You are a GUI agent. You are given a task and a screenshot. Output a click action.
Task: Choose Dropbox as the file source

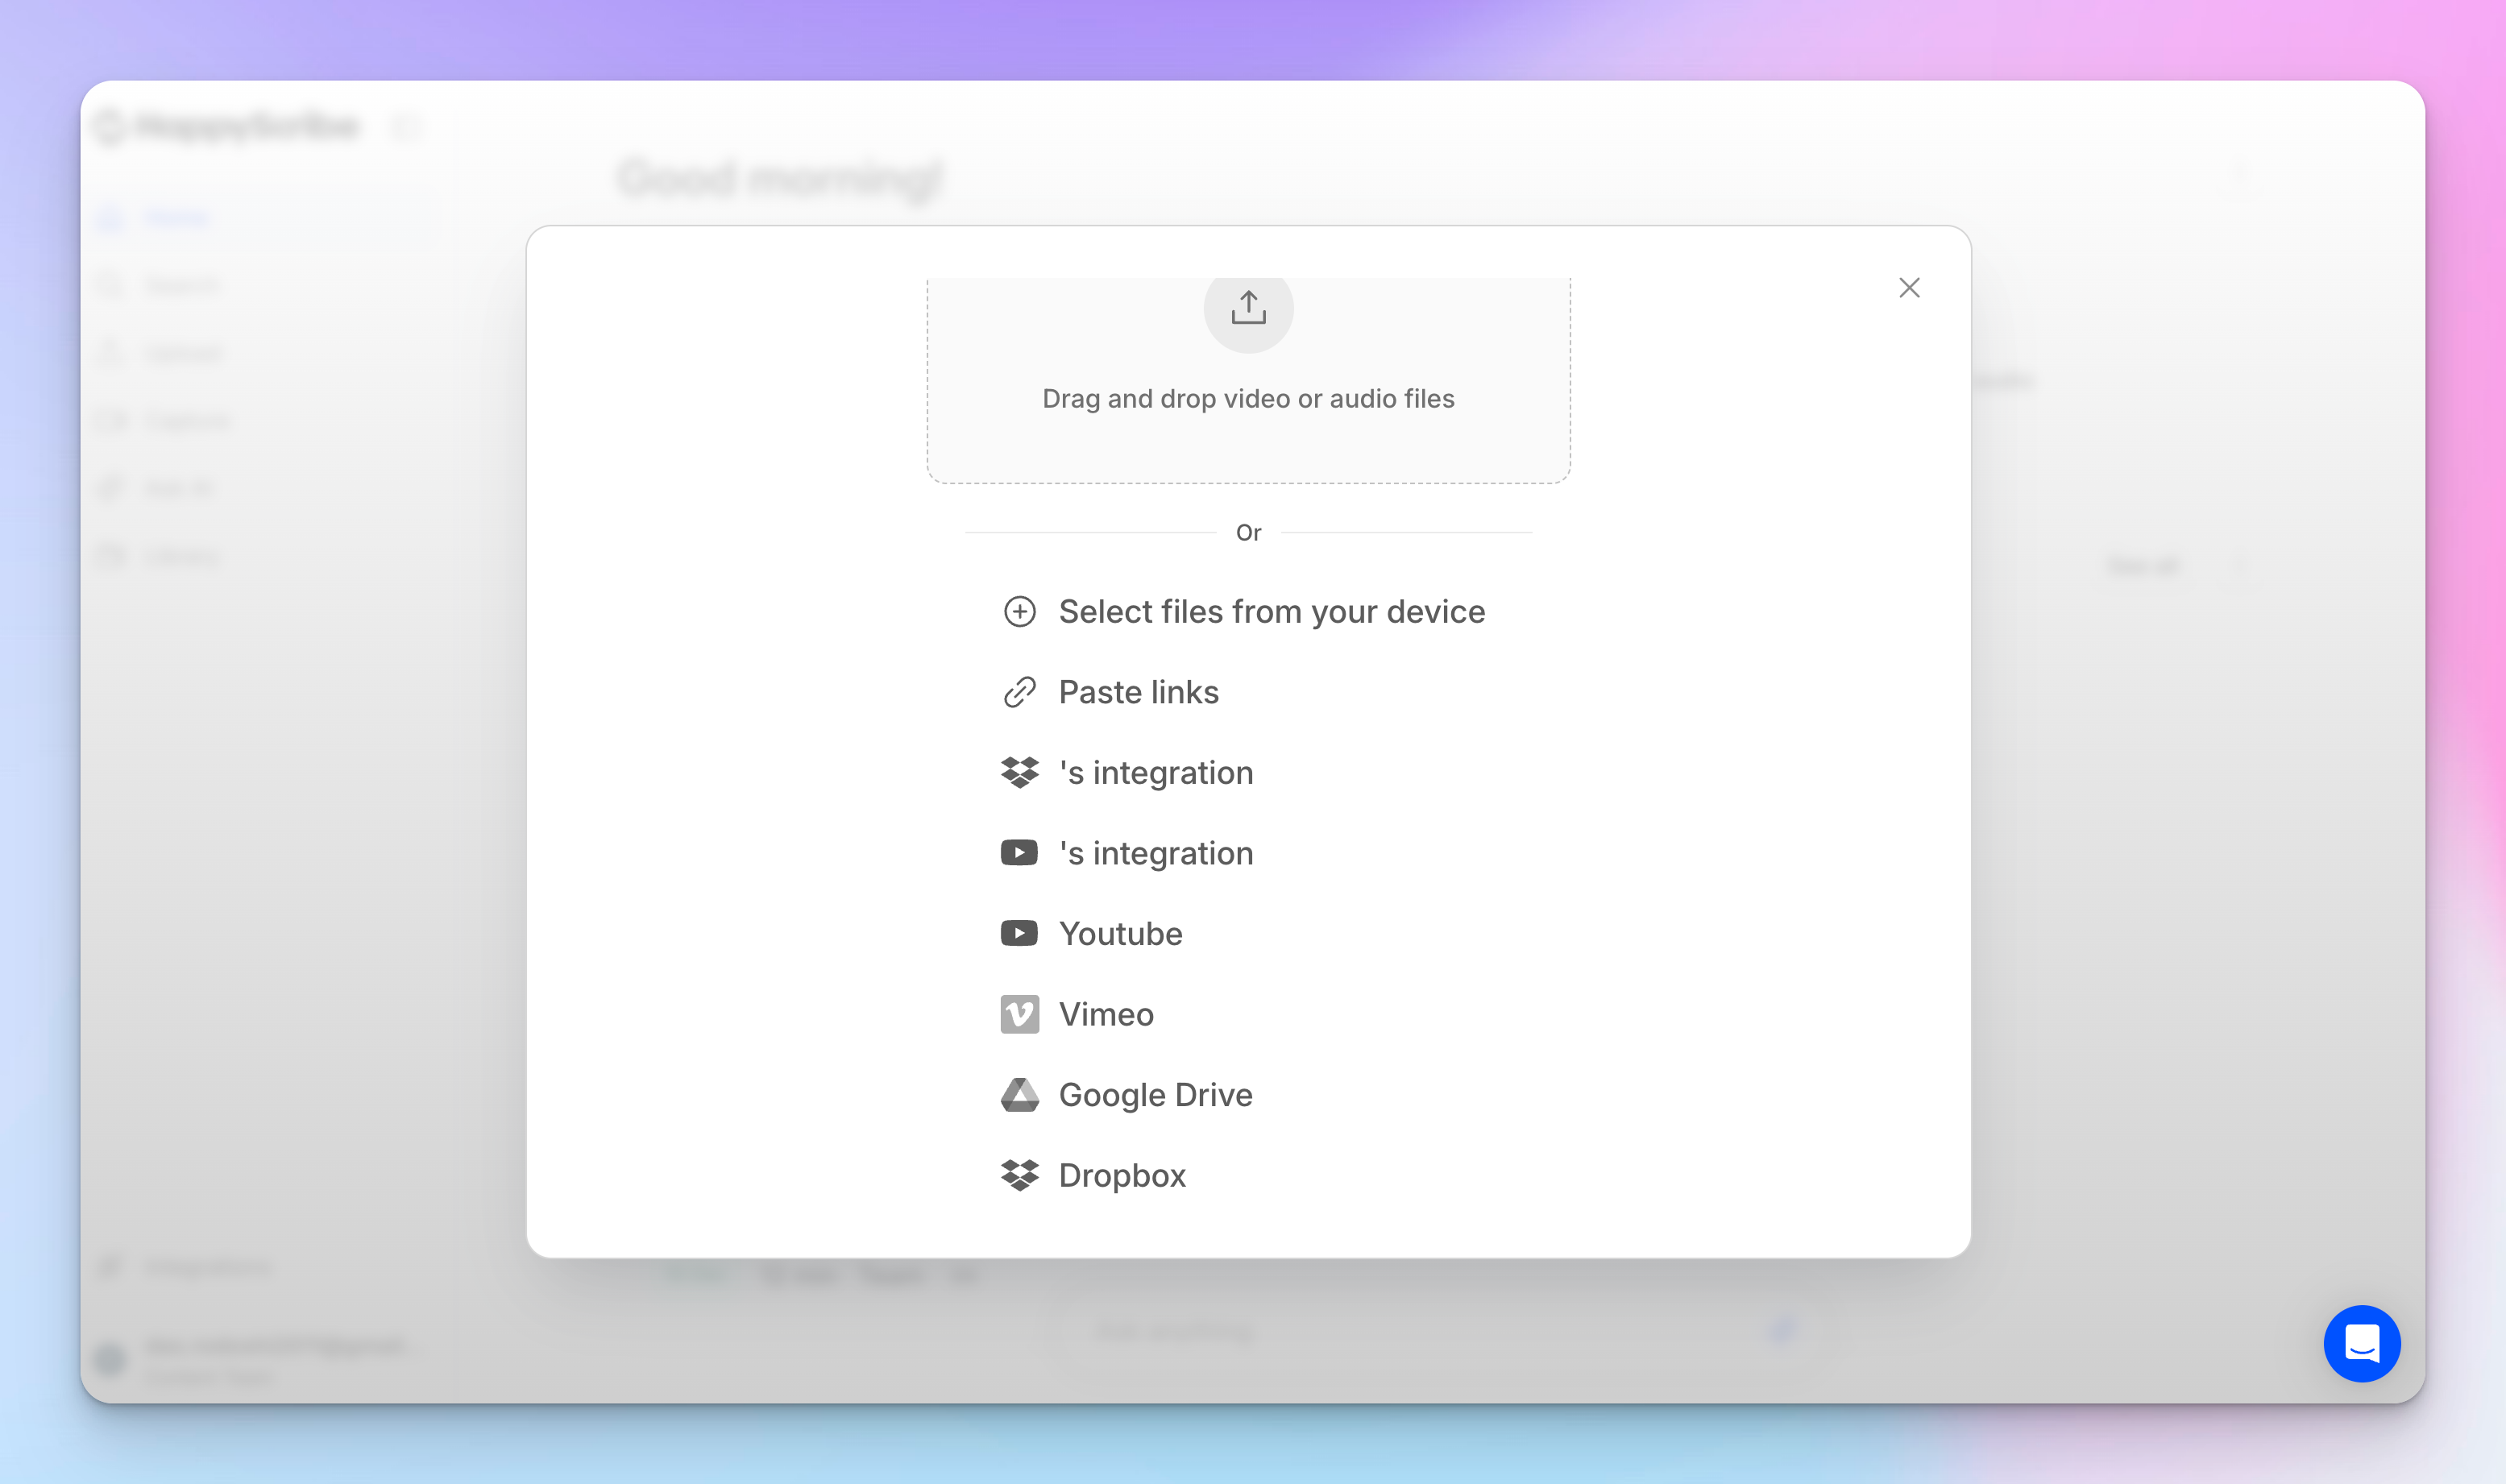point(1122,1175)
